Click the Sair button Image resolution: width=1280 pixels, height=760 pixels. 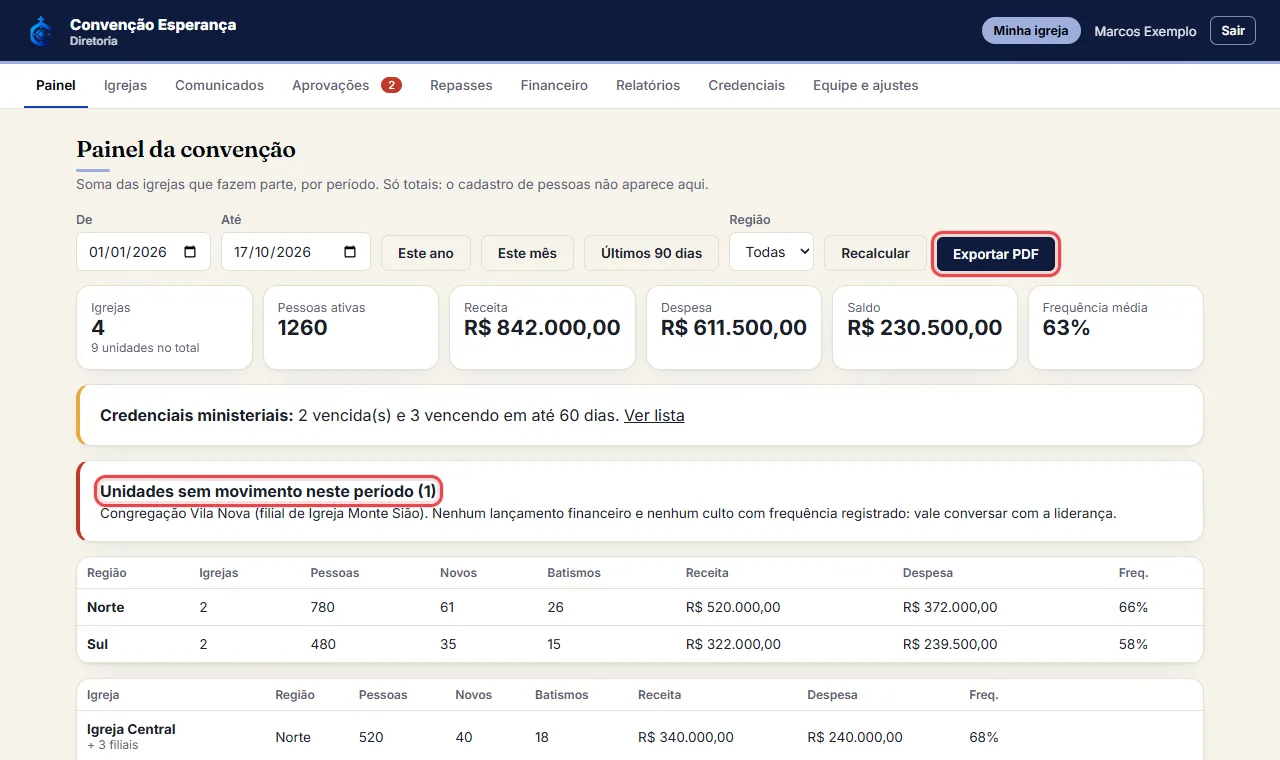pyautogui.click(x=1233, y=31)
